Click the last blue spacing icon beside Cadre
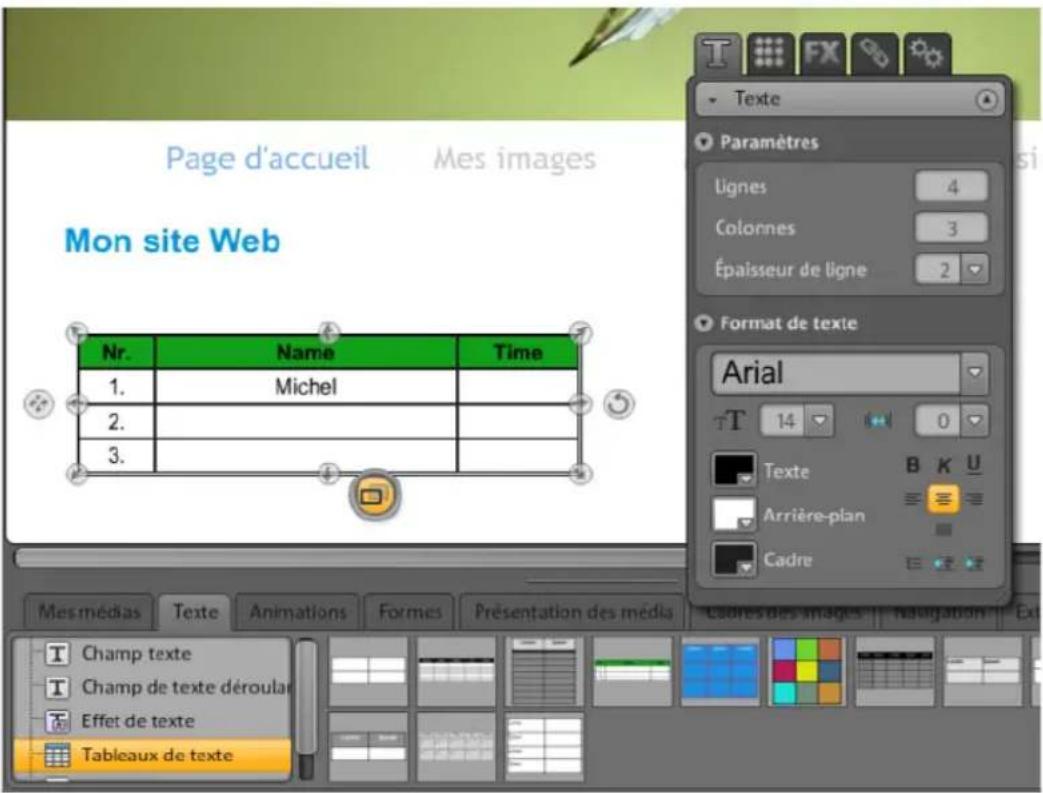Screen dimensions: 1043x793 click(x=973, y=563)
